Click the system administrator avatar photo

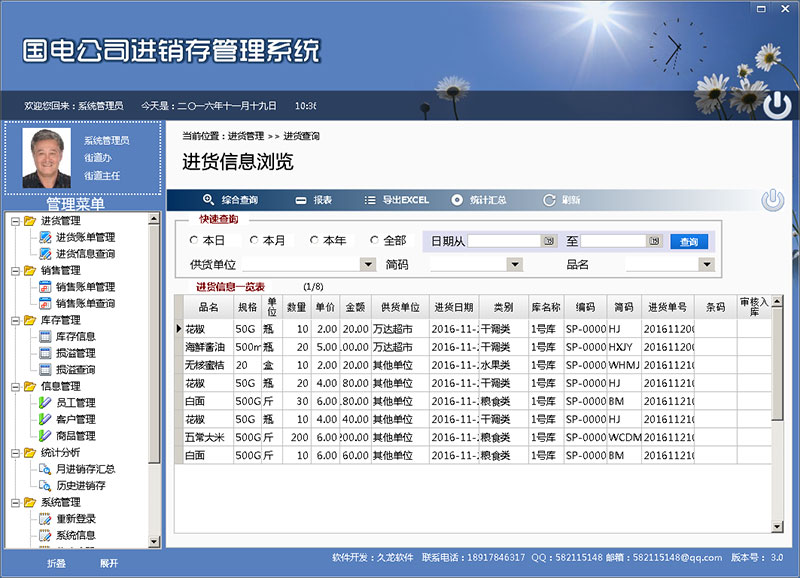[46, 158]
